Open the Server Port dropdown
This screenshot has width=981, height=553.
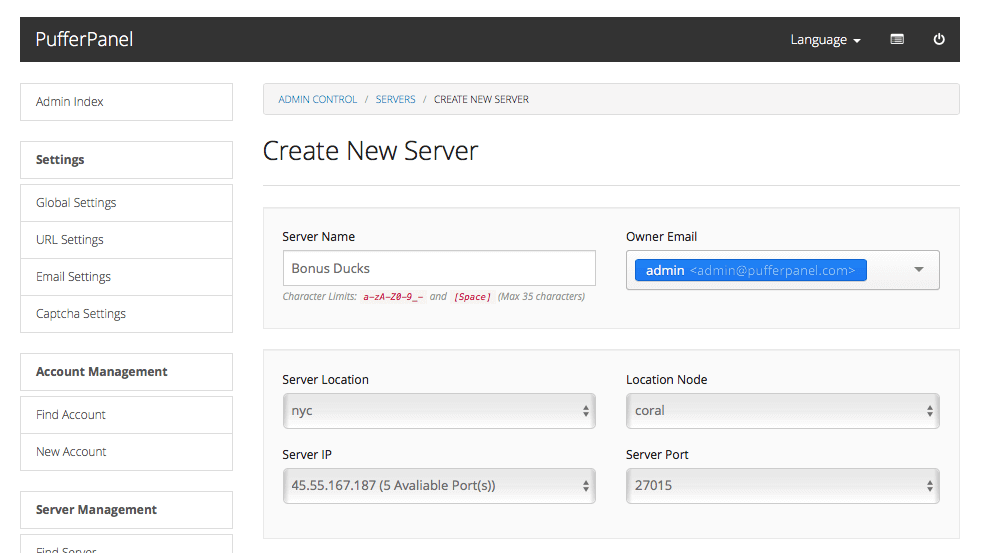coord(782,486)
